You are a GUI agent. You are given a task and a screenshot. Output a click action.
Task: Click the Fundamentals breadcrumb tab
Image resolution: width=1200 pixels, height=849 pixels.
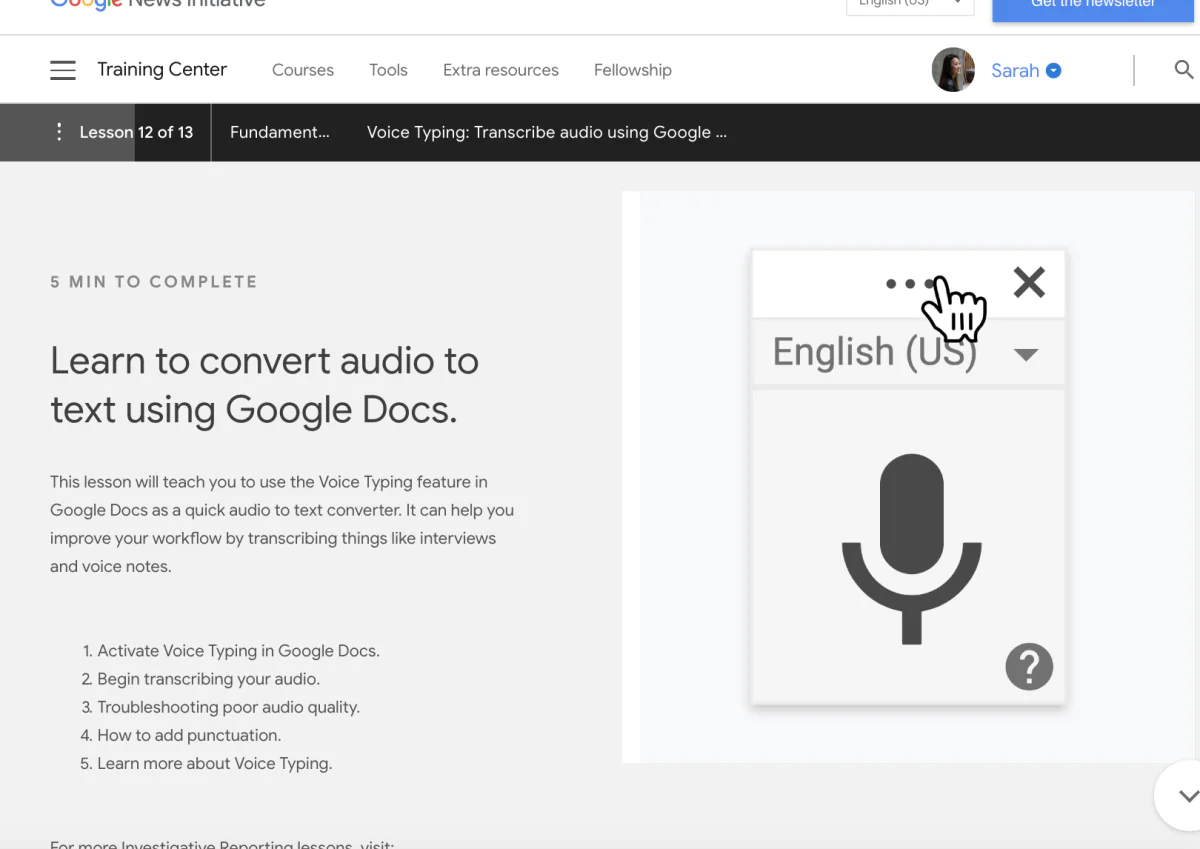(280, 131)
